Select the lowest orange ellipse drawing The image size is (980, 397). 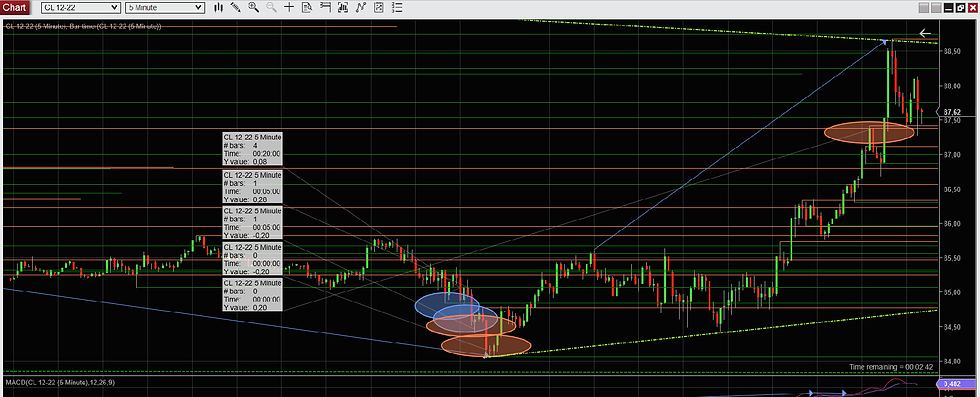[486, 345]
